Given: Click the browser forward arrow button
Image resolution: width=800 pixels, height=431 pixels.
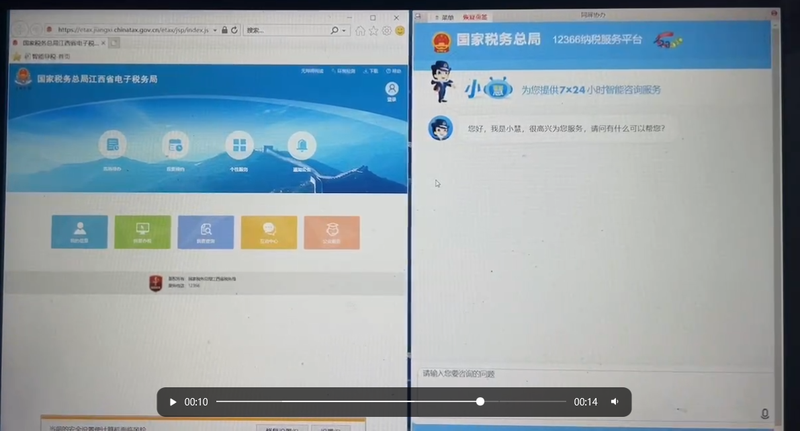Looking at the screenshot, I should [x=36, y=30].
